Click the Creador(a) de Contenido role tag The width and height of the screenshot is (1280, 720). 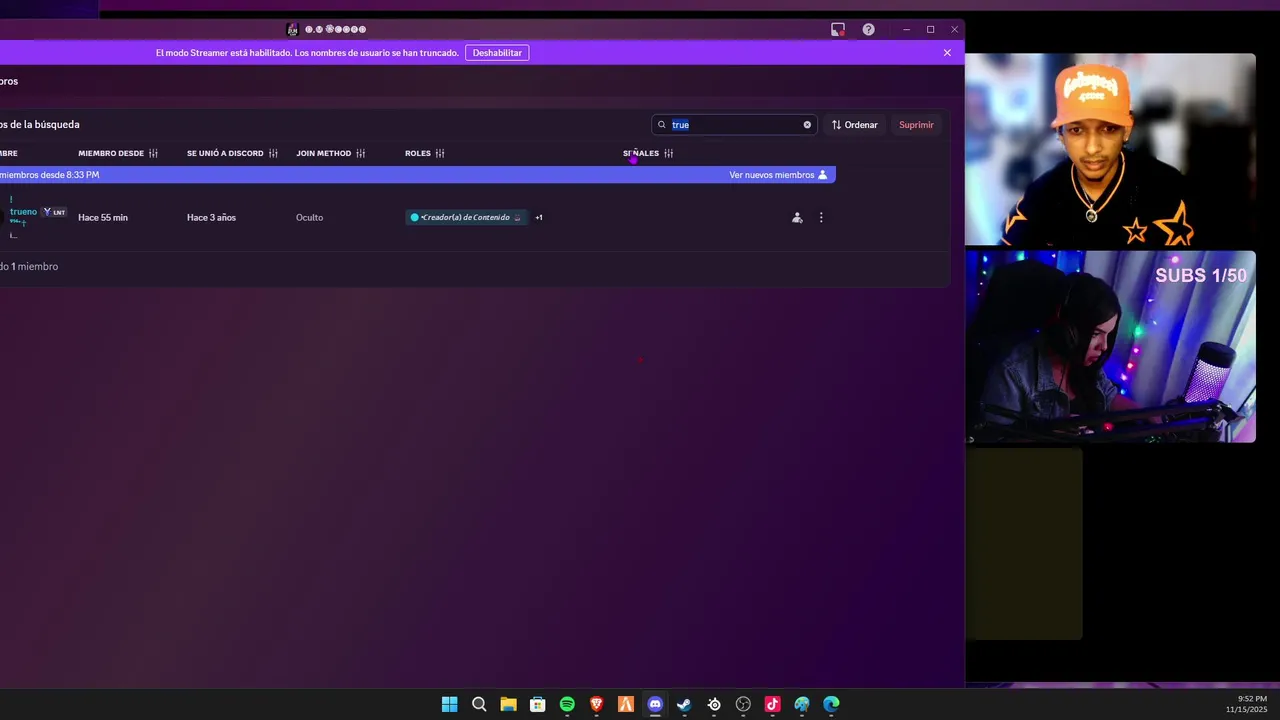point(466,217)
